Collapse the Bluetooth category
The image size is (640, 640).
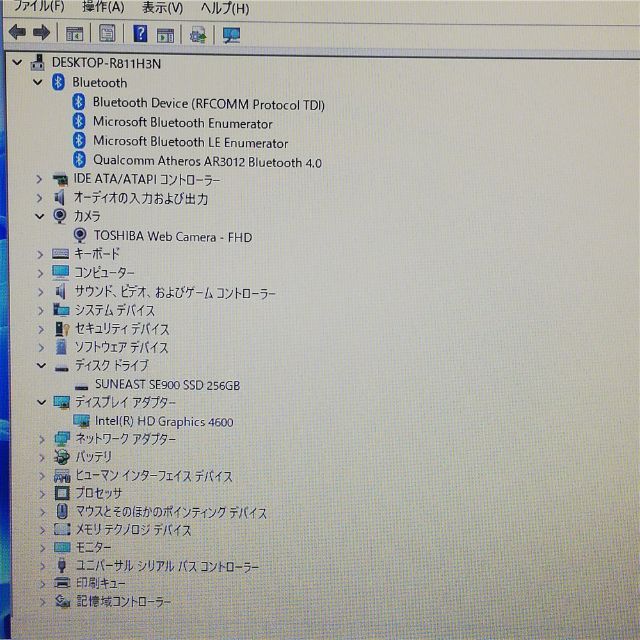[x=38, y=82]
